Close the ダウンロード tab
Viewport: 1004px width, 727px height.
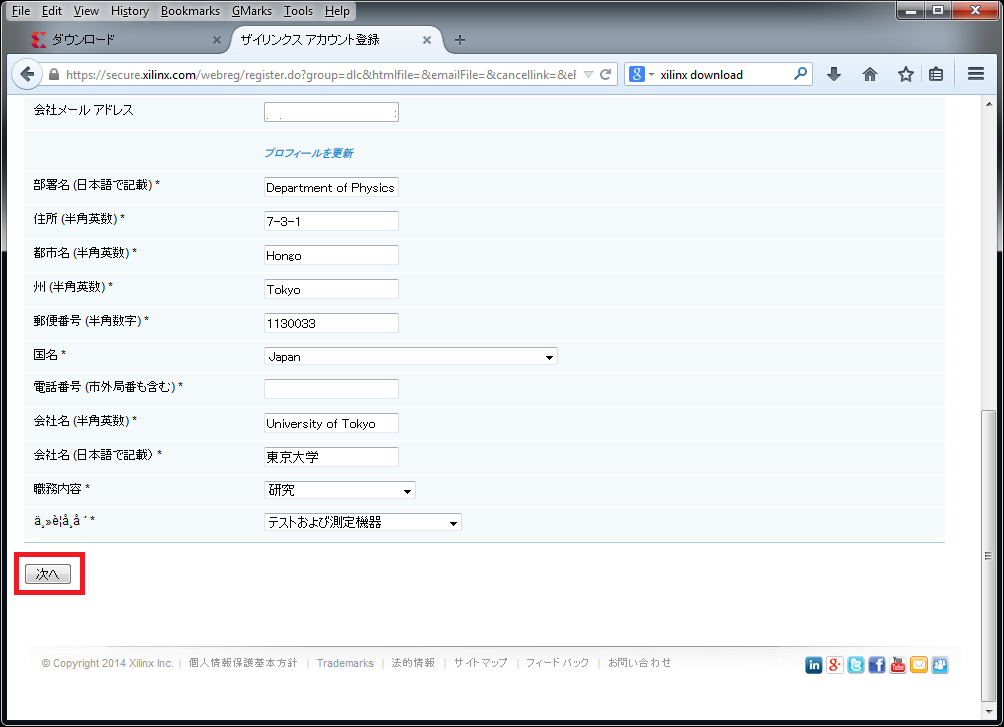click(216, 40)
